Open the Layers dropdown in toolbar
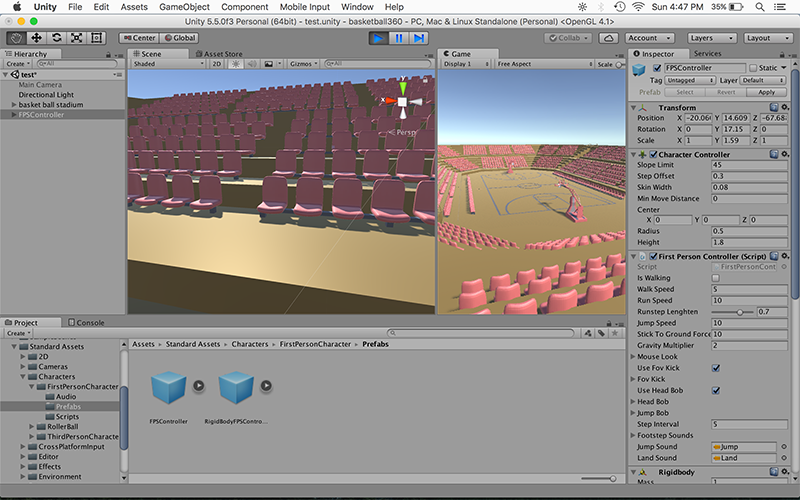Screen dimensions: 800x500 coord(711,38)
